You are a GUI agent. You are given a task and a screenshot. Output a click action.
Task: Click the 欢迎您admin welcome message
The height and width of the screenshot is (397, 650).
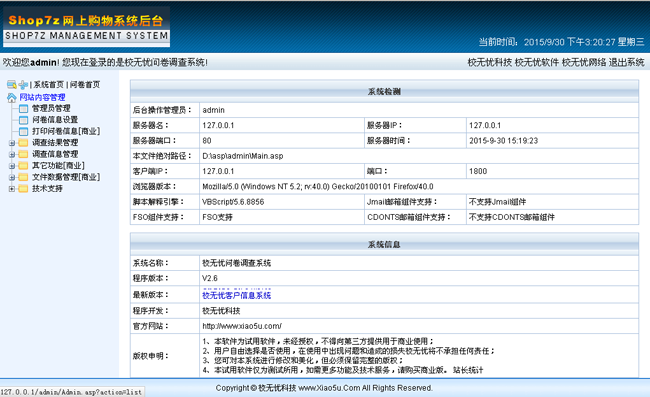(x=105, y=63)
